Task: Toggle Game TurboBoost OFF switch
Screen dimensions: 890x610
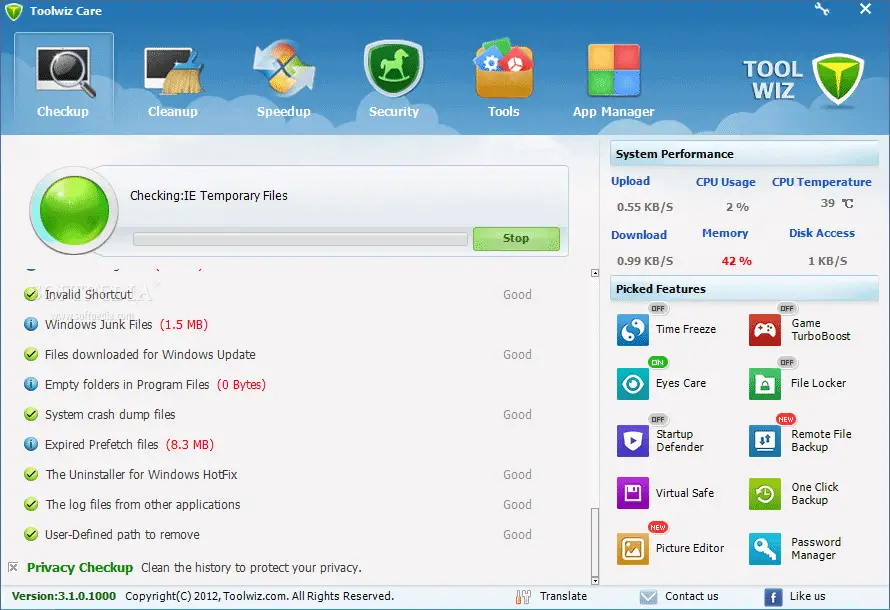Action: [787, 308]
